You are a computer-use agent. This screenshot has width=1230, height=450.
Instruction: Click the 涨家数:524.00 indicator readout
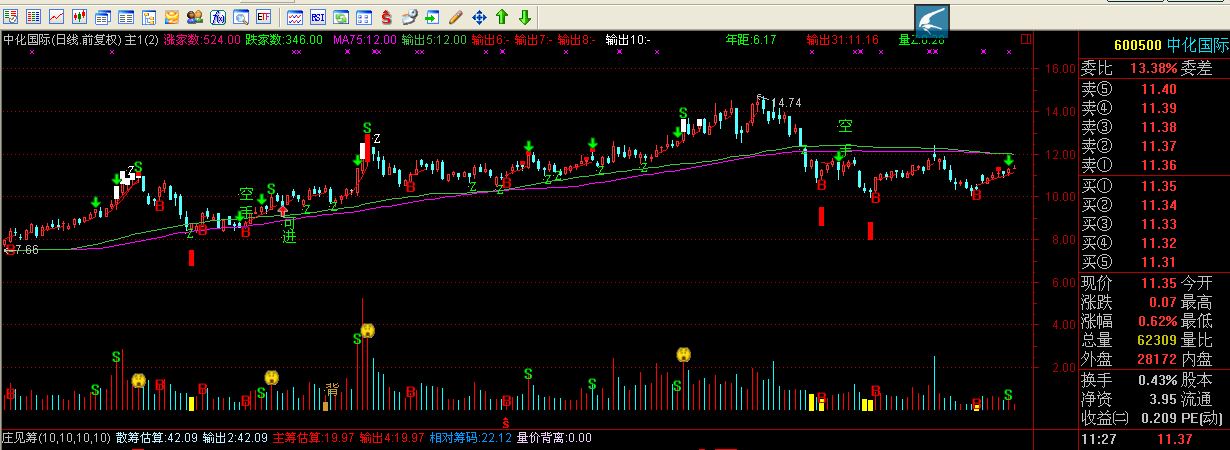click(x=201, y=40)
